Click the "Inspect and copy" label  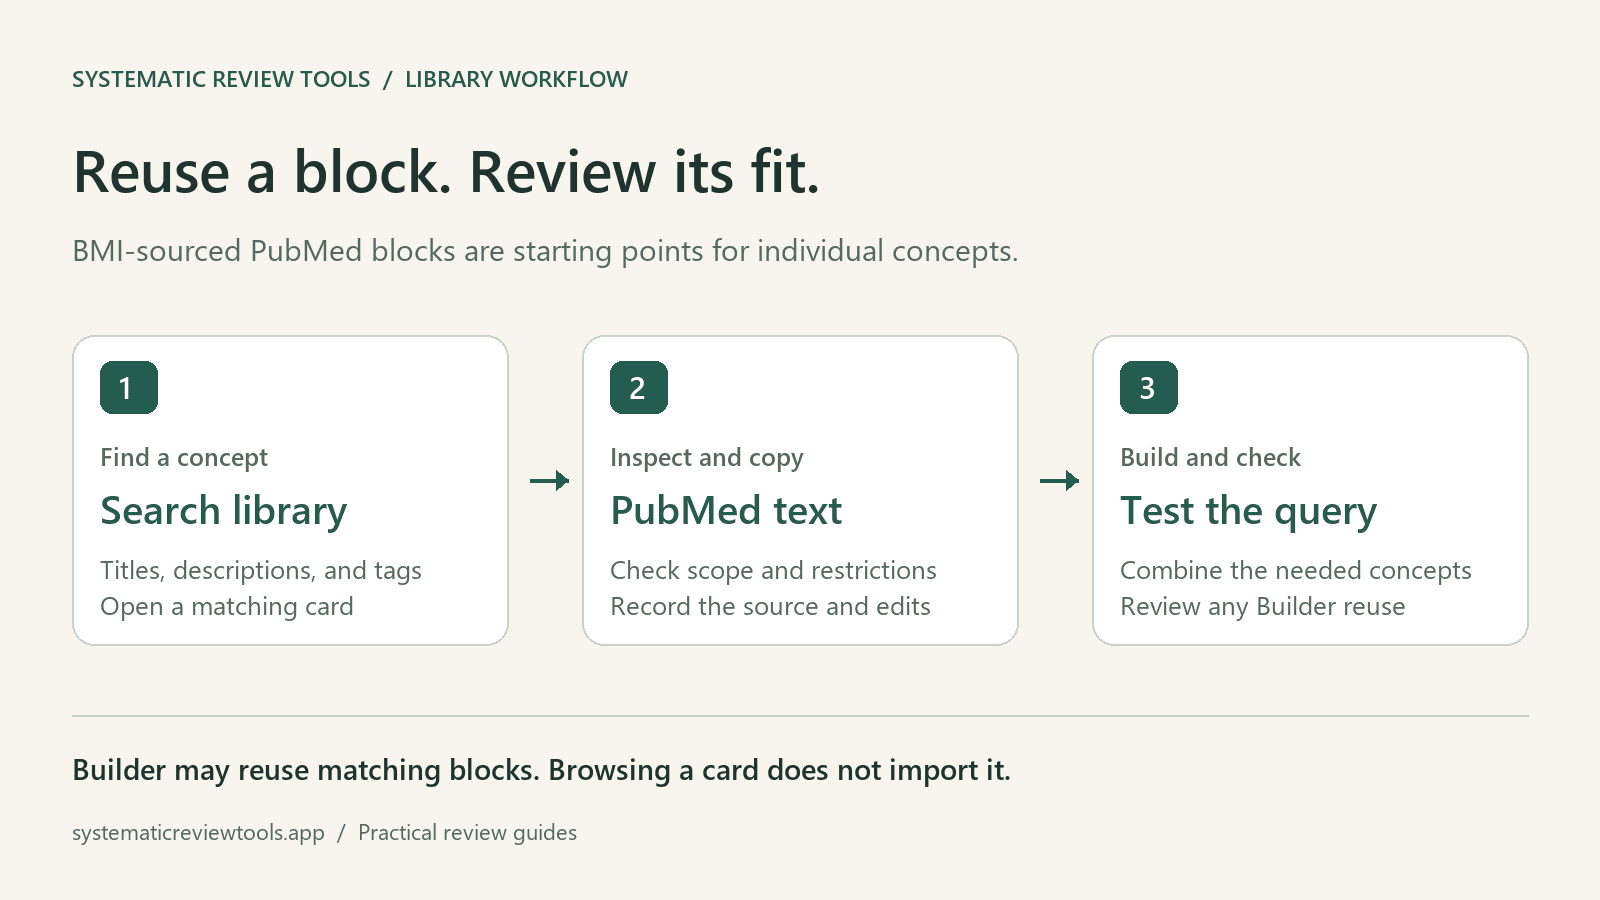click(707, 458)
